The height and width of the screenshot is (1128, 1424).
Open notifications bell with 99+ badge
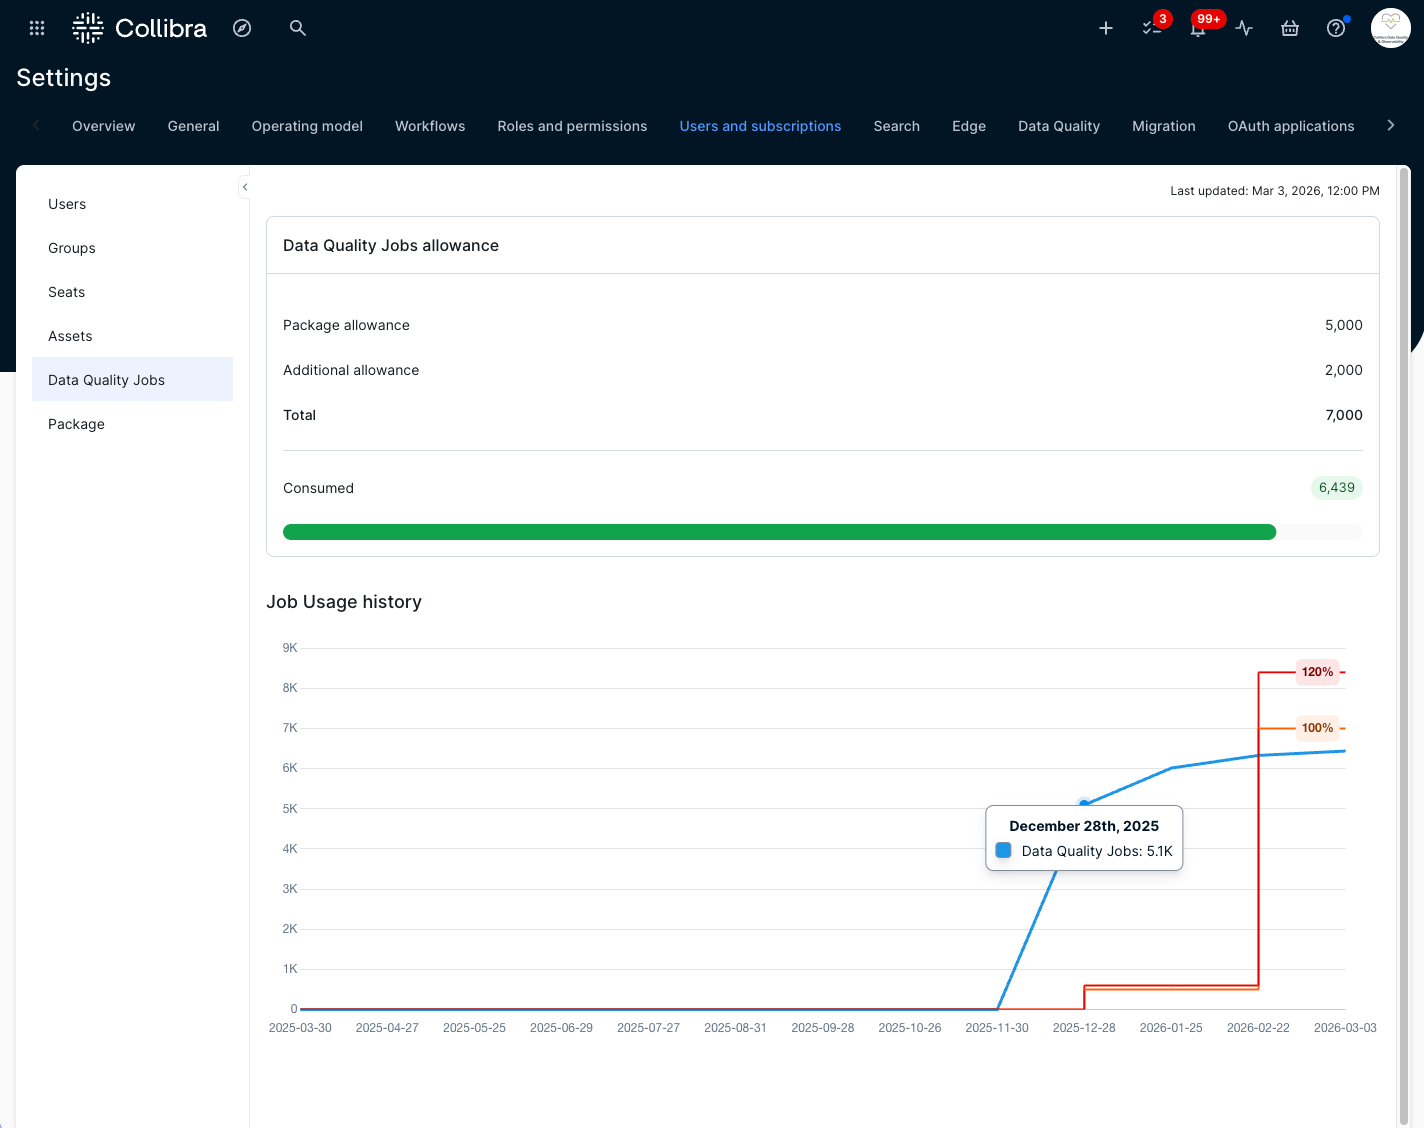pos(1198,28)
